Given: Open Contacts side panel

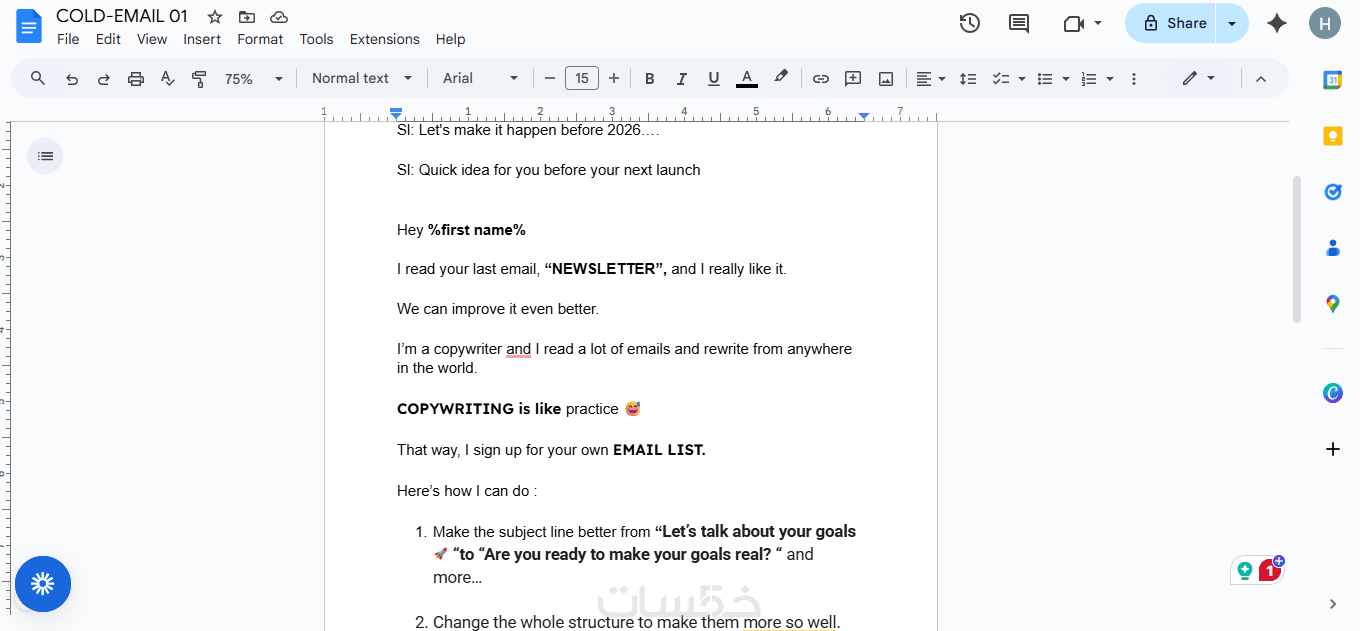Looking at the screenshot, I should 1333,248.
